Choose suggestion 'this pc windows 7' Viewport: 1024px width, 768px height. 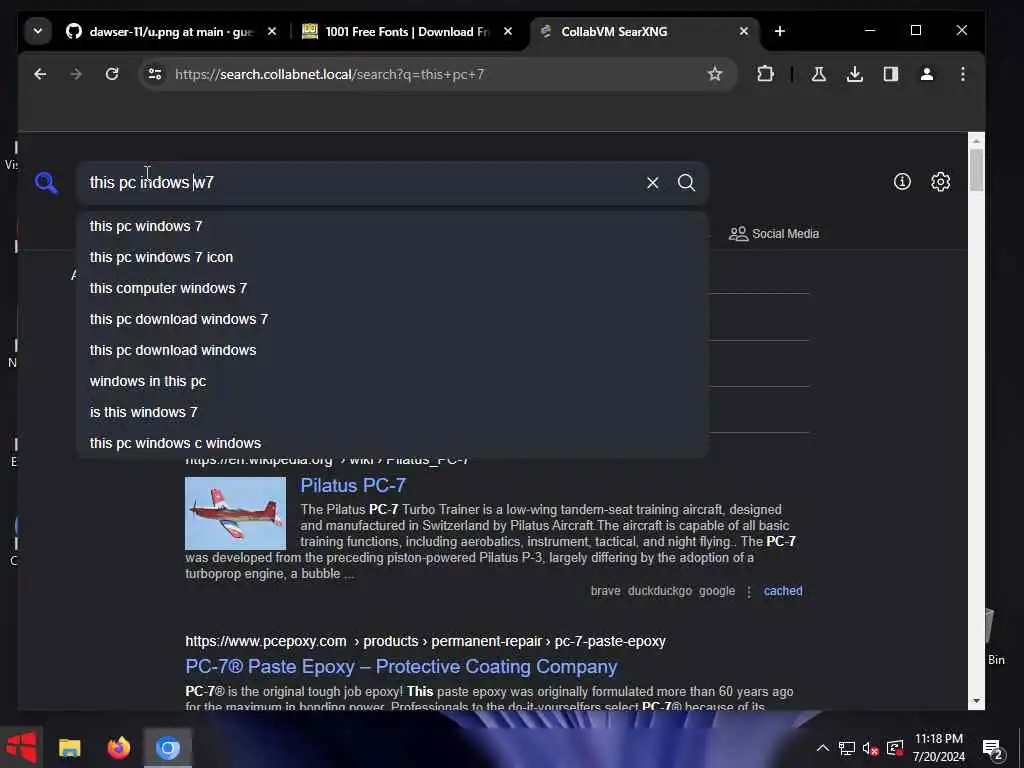[392, 226]
